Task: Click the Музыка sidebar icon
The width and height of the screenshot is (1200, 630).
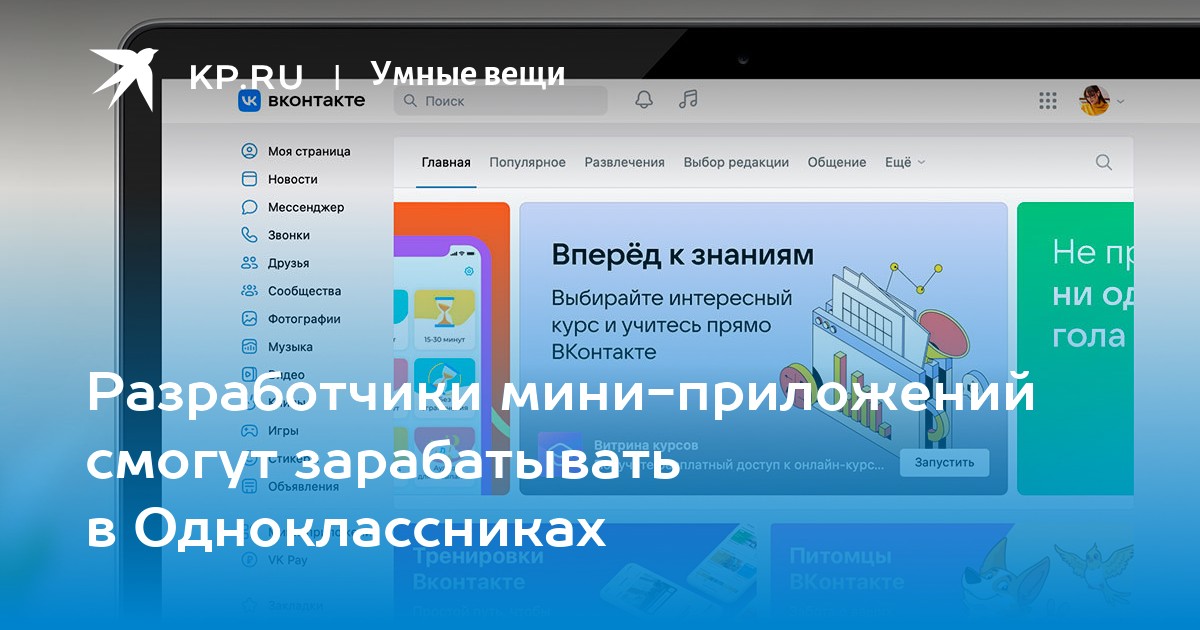Action: 249,347
